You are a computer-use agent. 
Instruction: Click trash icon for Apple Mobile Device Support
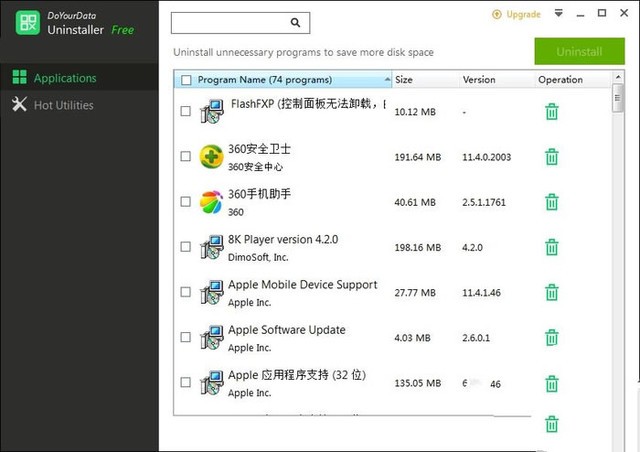point(551,292)
